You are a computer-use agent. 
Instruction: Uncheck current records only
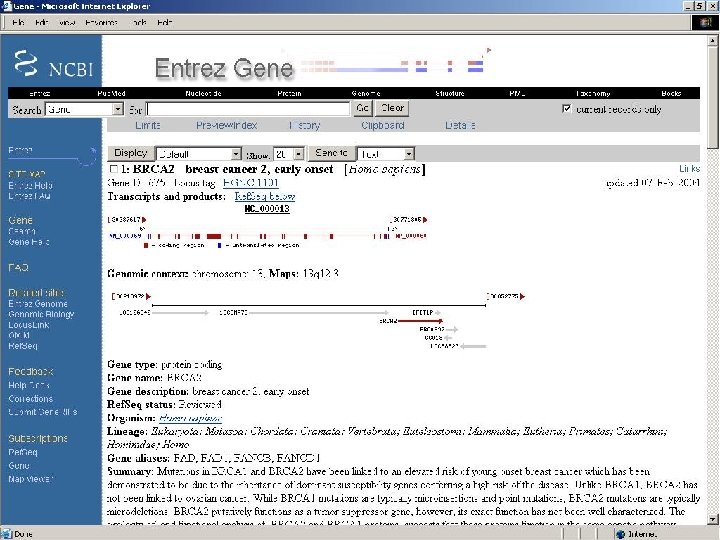click(567, 109)
